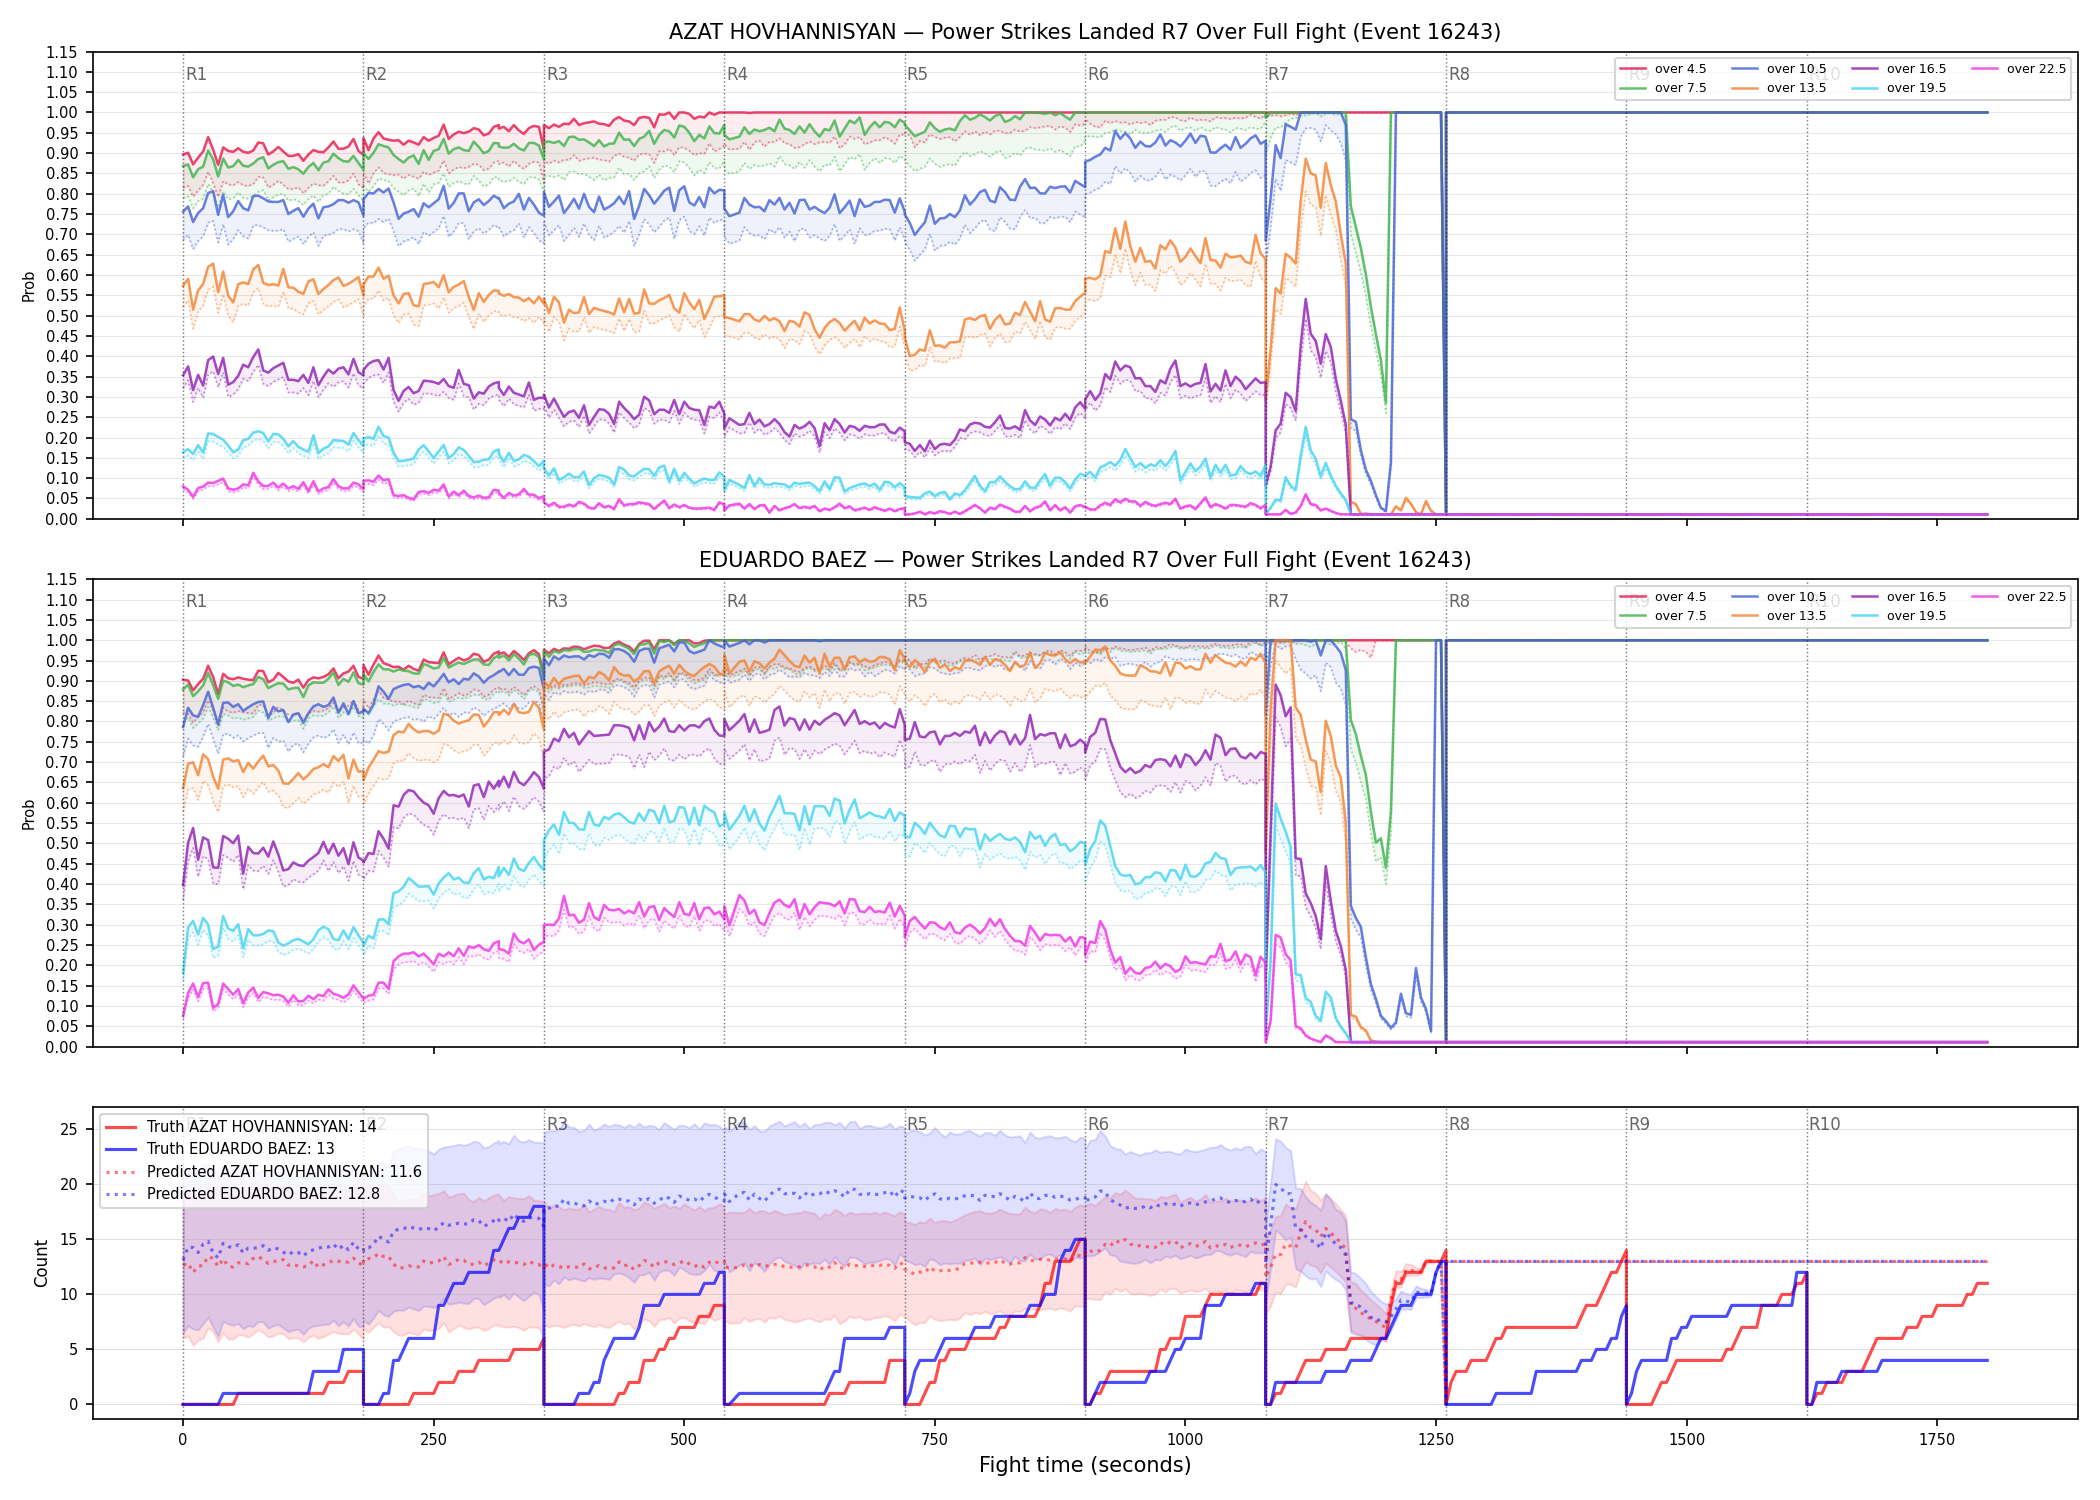Click the AZAT HOVHANNISYAN chart title
This screenshot has height=1500, width=2100.
pos(1085,32)
